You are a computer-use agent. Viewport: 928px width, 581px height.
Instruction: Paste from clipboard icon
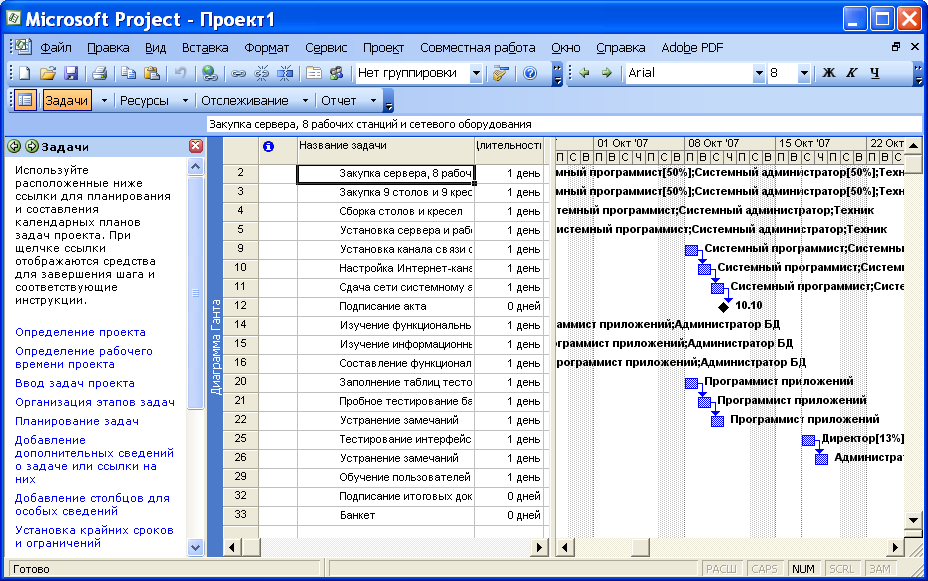click(152, 73)
